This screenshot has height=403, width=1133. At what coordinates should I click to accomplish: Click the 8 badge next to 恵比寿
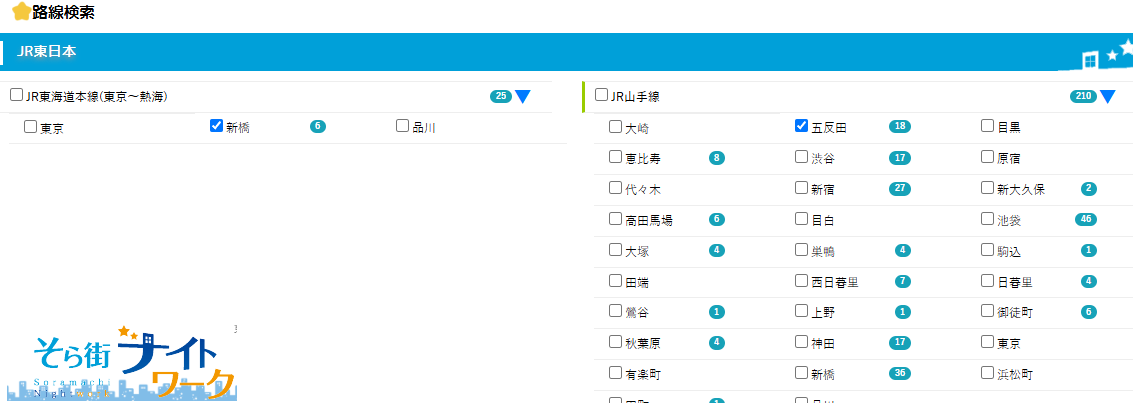pos(717,157)
